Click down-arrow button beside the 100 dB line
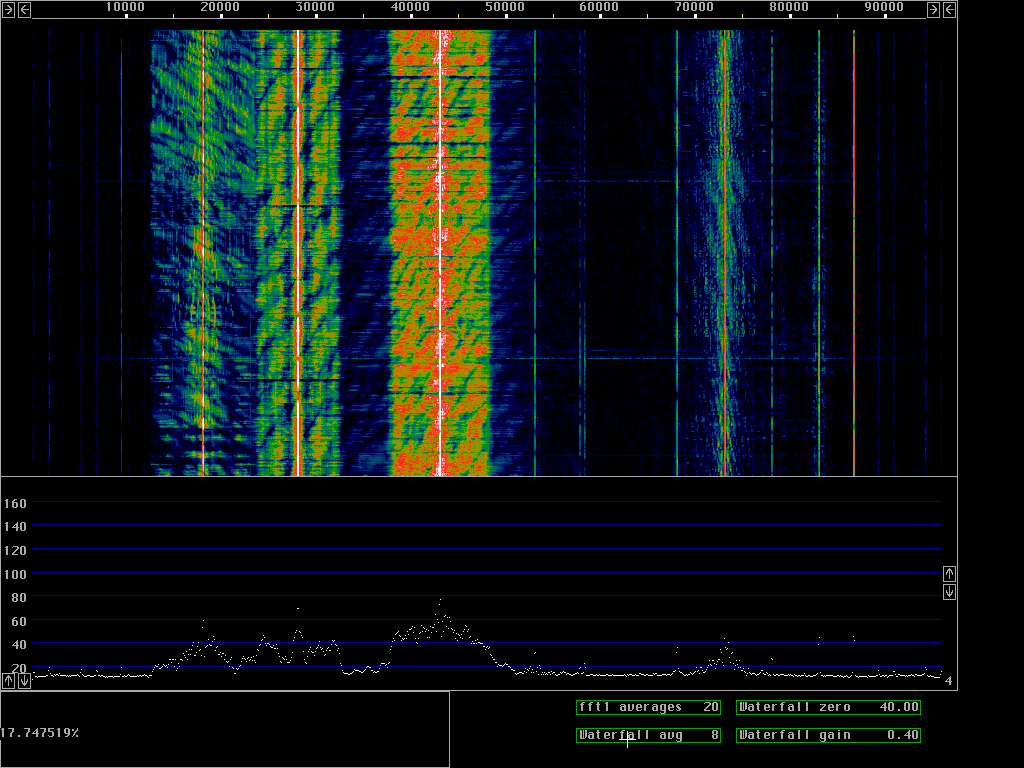 (x=950, y=592)
